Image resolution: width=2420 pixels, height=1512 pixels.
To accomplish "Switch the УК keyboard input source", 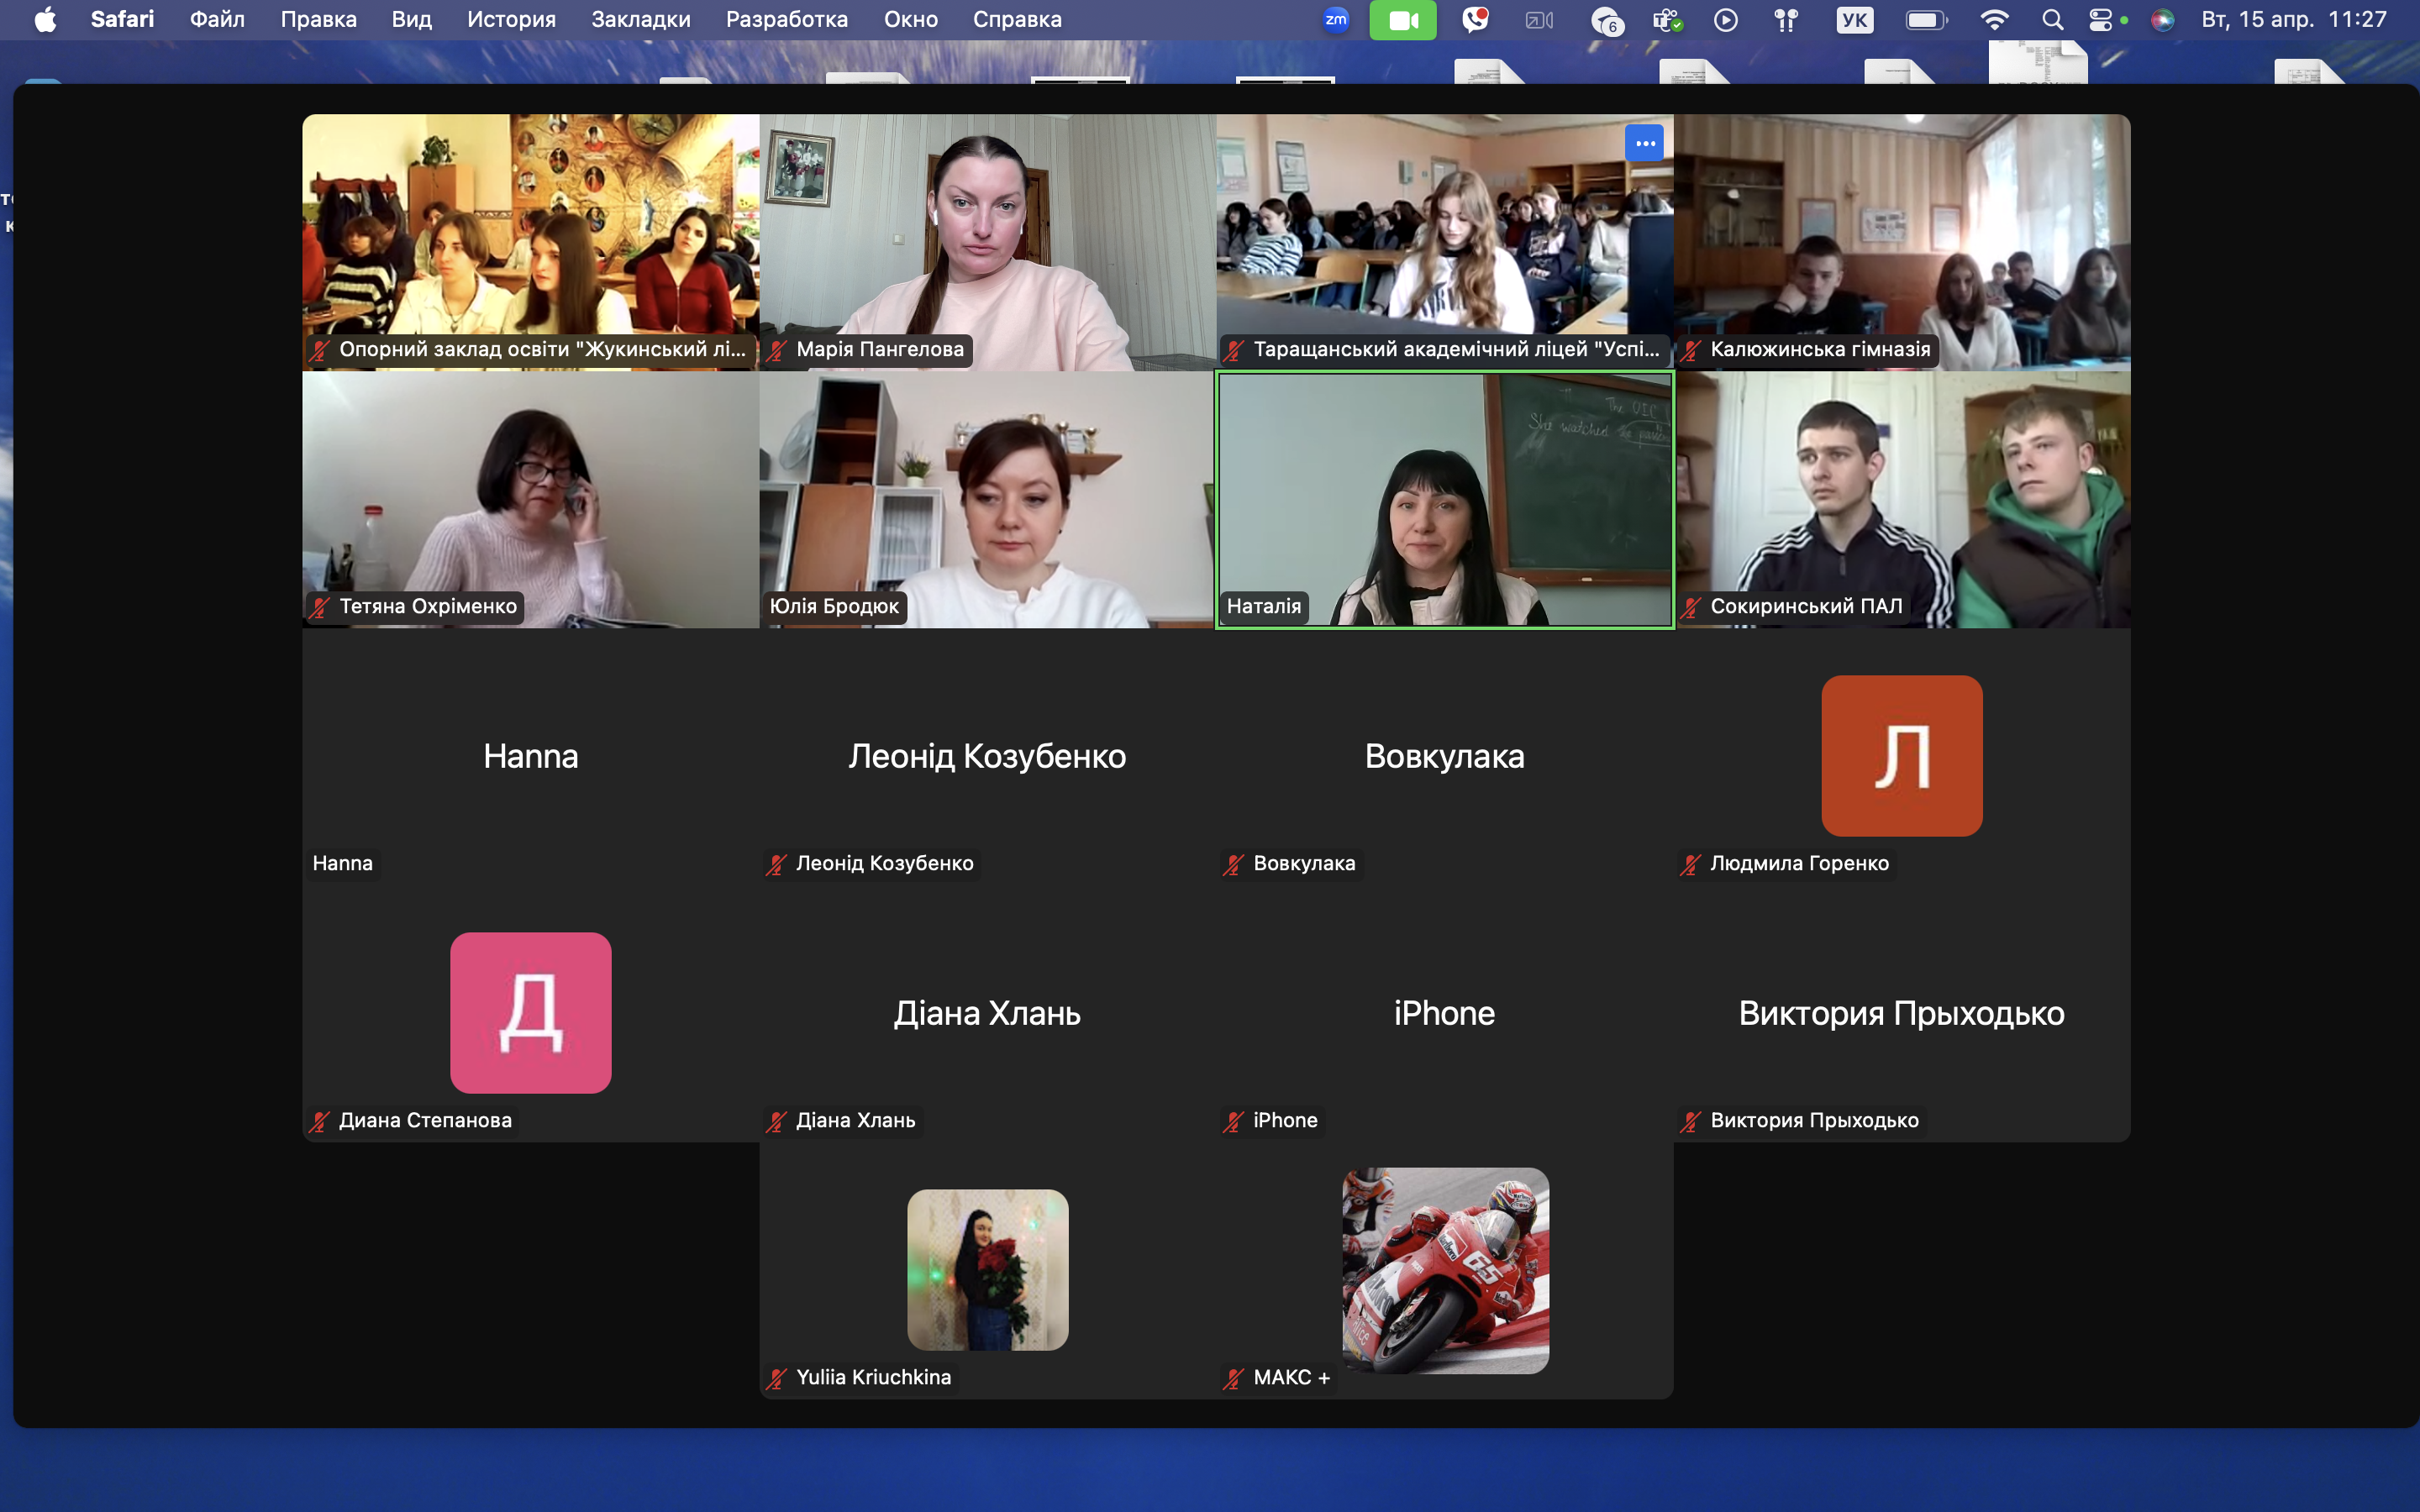I will [1855, 20].
